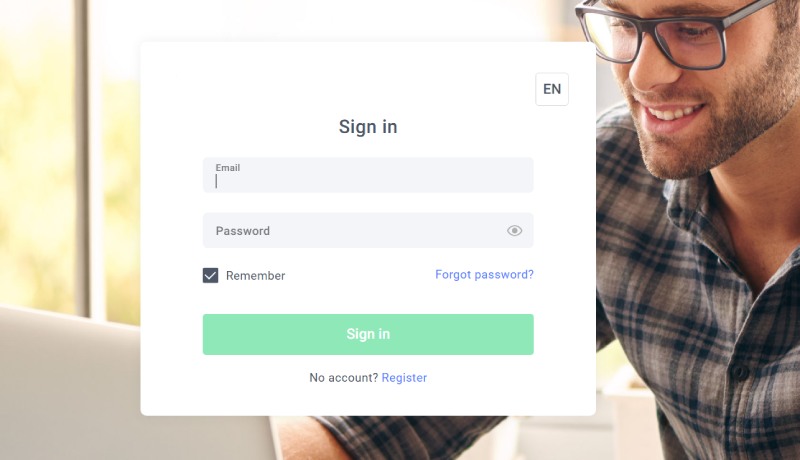
Task: Focus the Email input field
Action: 368,175
